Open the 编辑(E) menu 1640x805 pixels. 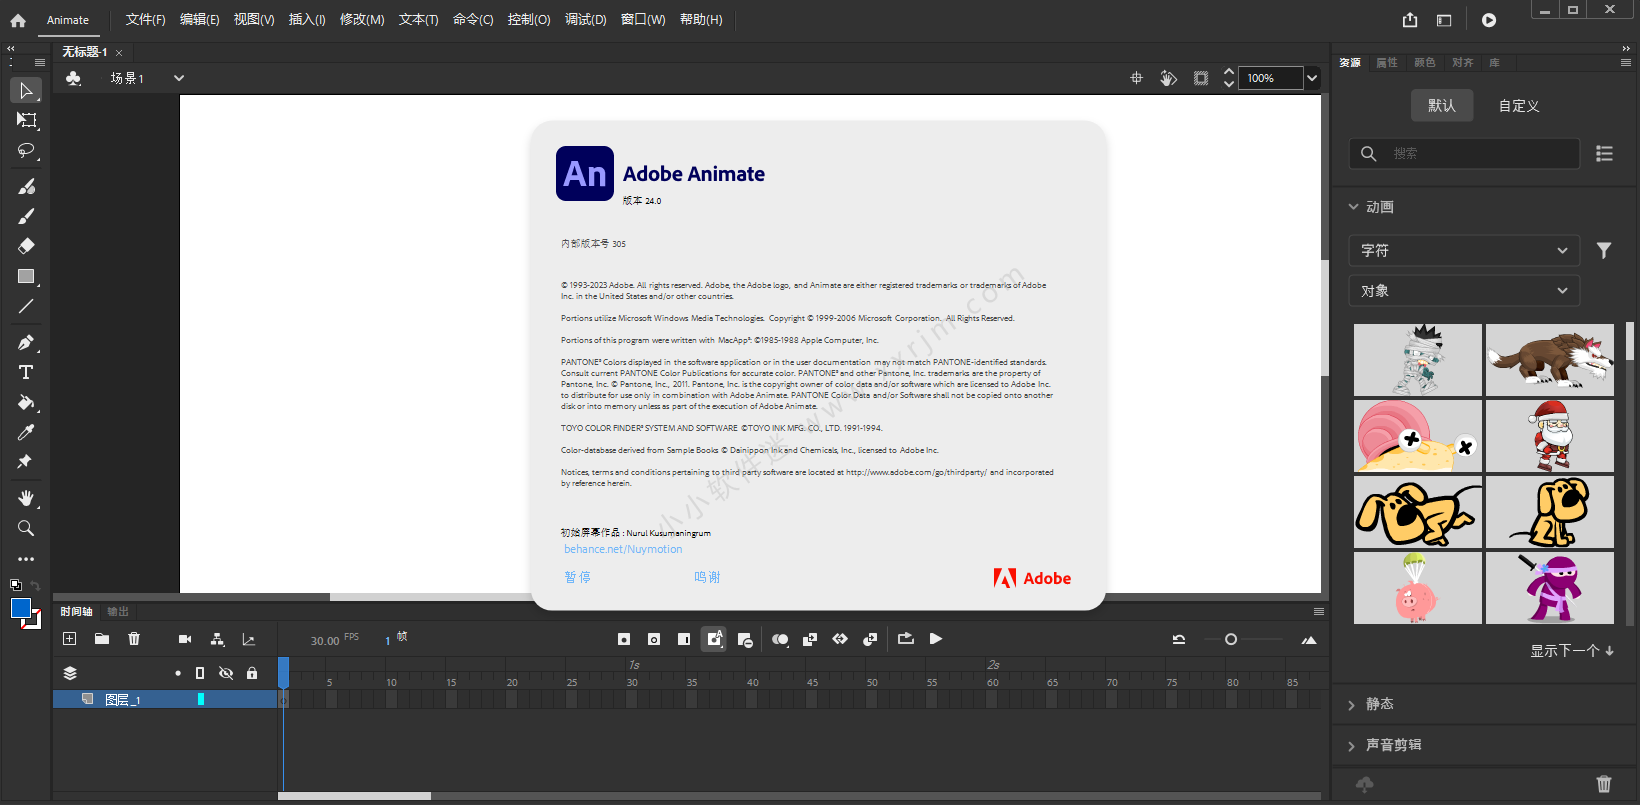coord(199,20)
